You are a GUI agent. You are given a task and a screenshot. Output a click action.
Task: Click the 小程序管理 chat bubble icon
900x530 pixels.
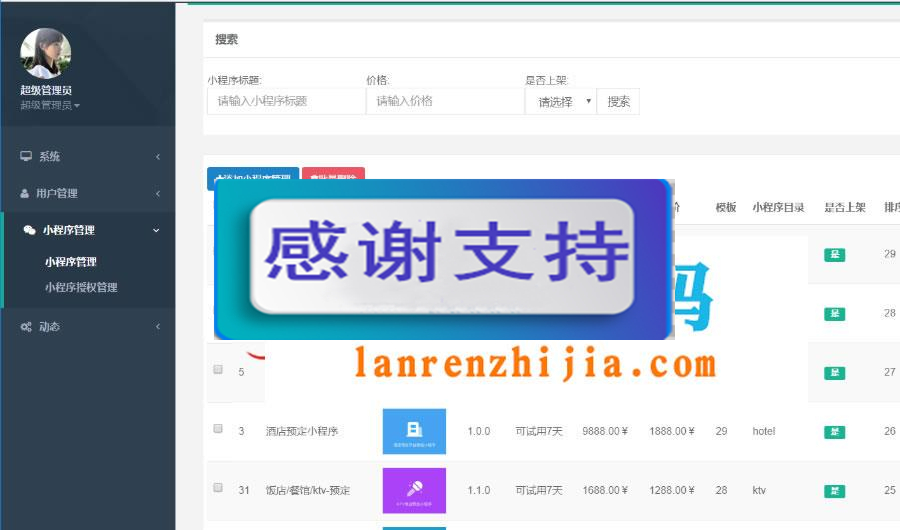(29, 230)
